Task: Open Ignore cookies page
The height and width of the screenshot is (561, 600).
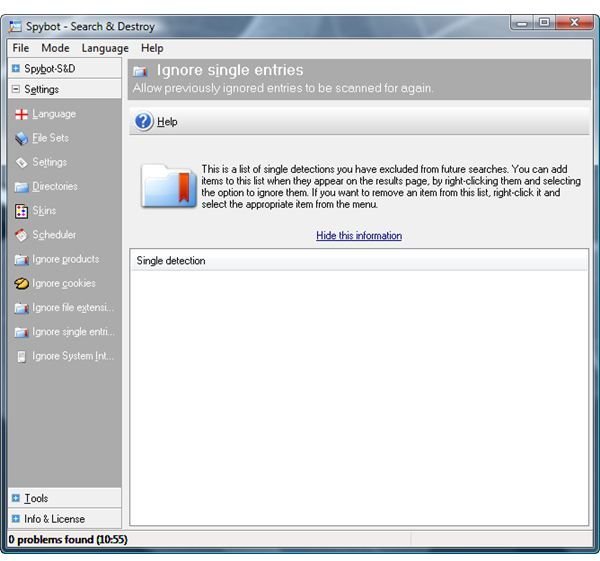Action: (x=64, y=284)
